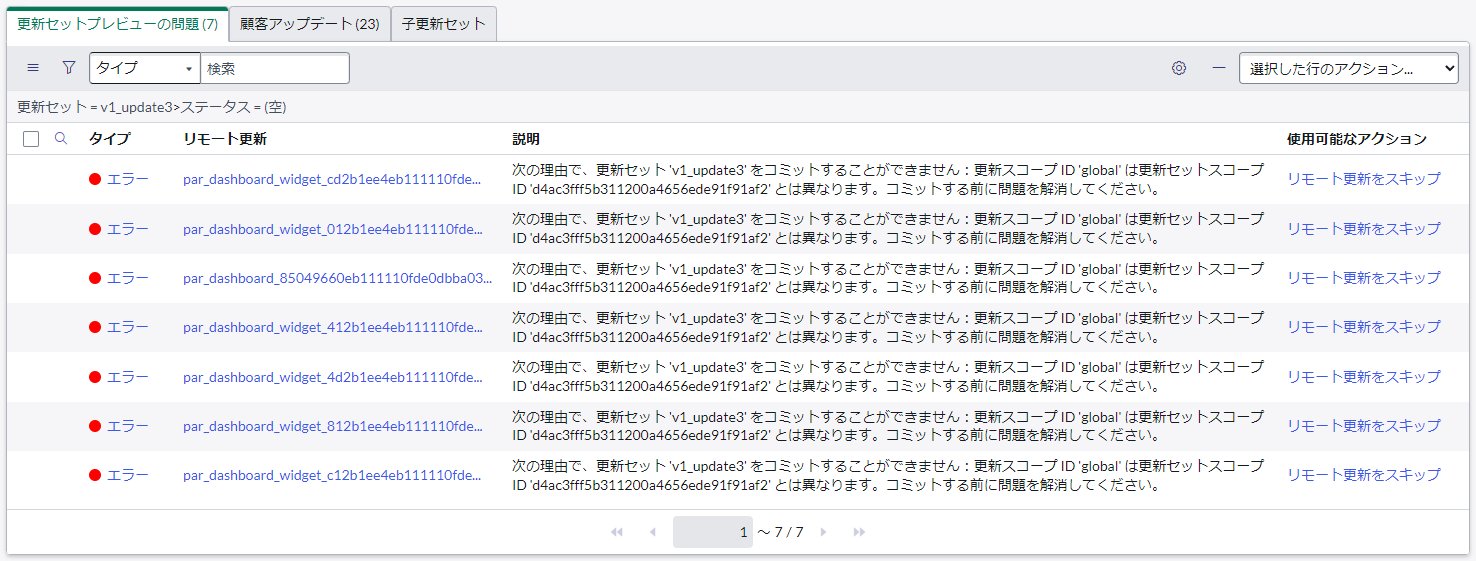
Task: Open the タイプ search field dropdown
Action: [145, 68]
